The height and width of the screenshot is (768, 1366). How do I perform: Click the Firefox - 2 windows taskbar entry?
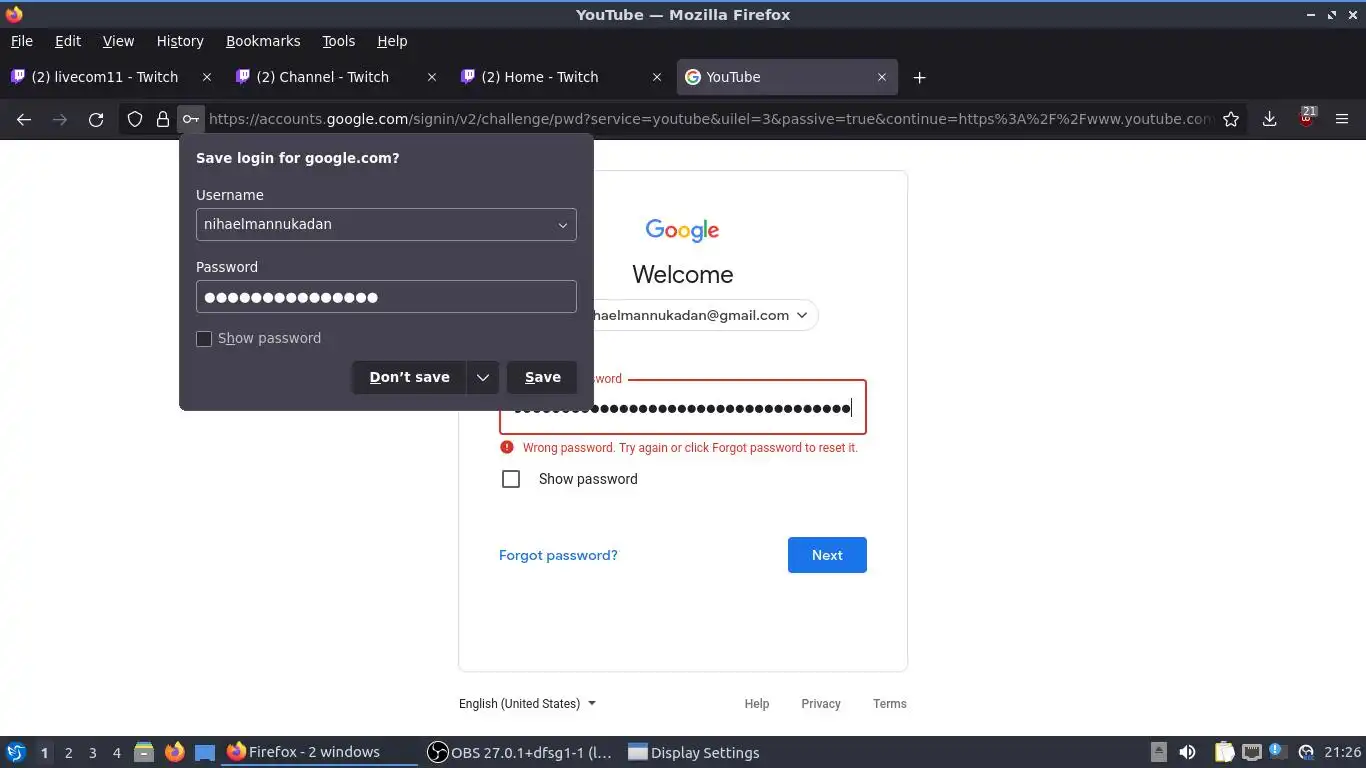(x=319, y=752)
